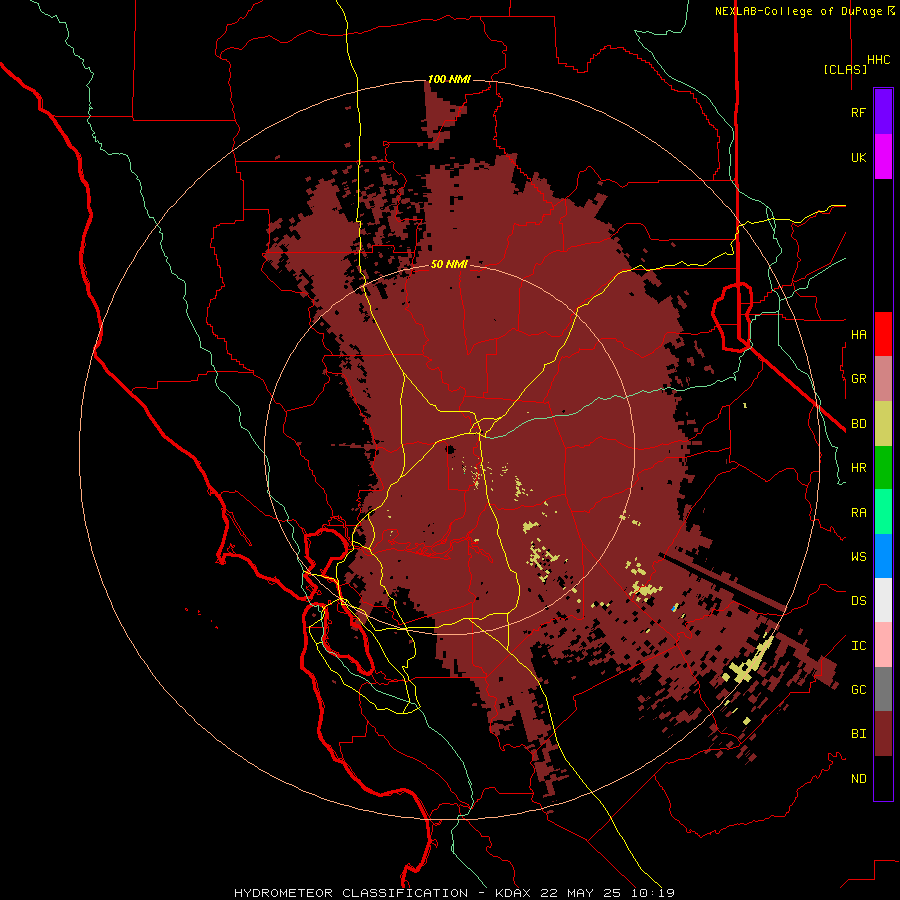Screen dimensions: 900x900
Task: Click the HHC product label
Action: (879, 60)
